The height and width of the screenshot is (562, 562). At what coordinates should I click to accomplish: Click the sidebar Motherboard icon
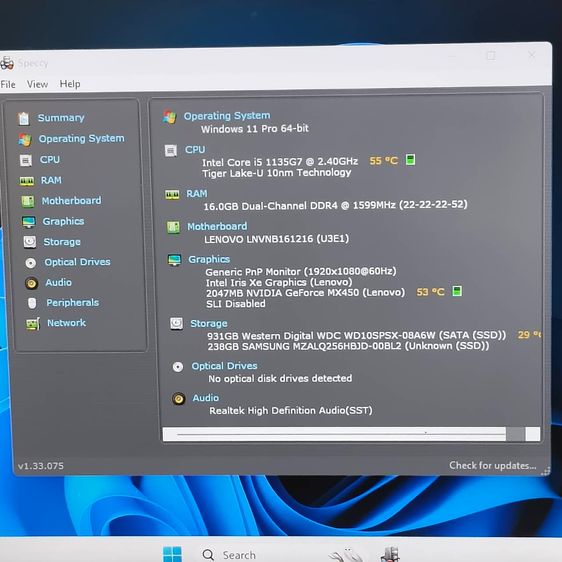point(28,201)
